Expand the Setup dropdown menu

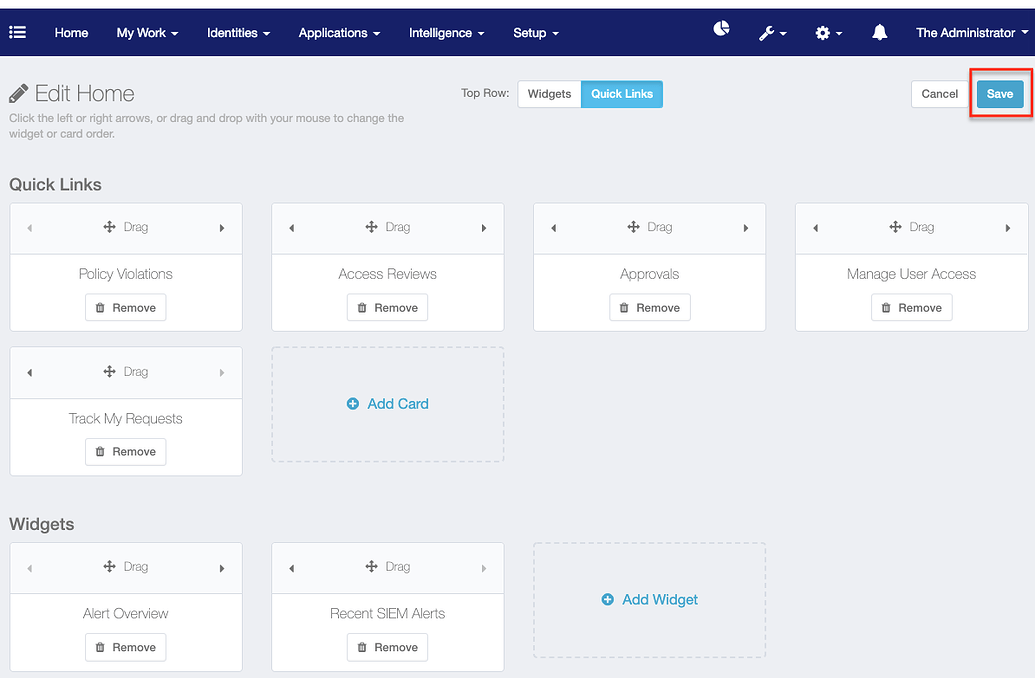[535, 33]
